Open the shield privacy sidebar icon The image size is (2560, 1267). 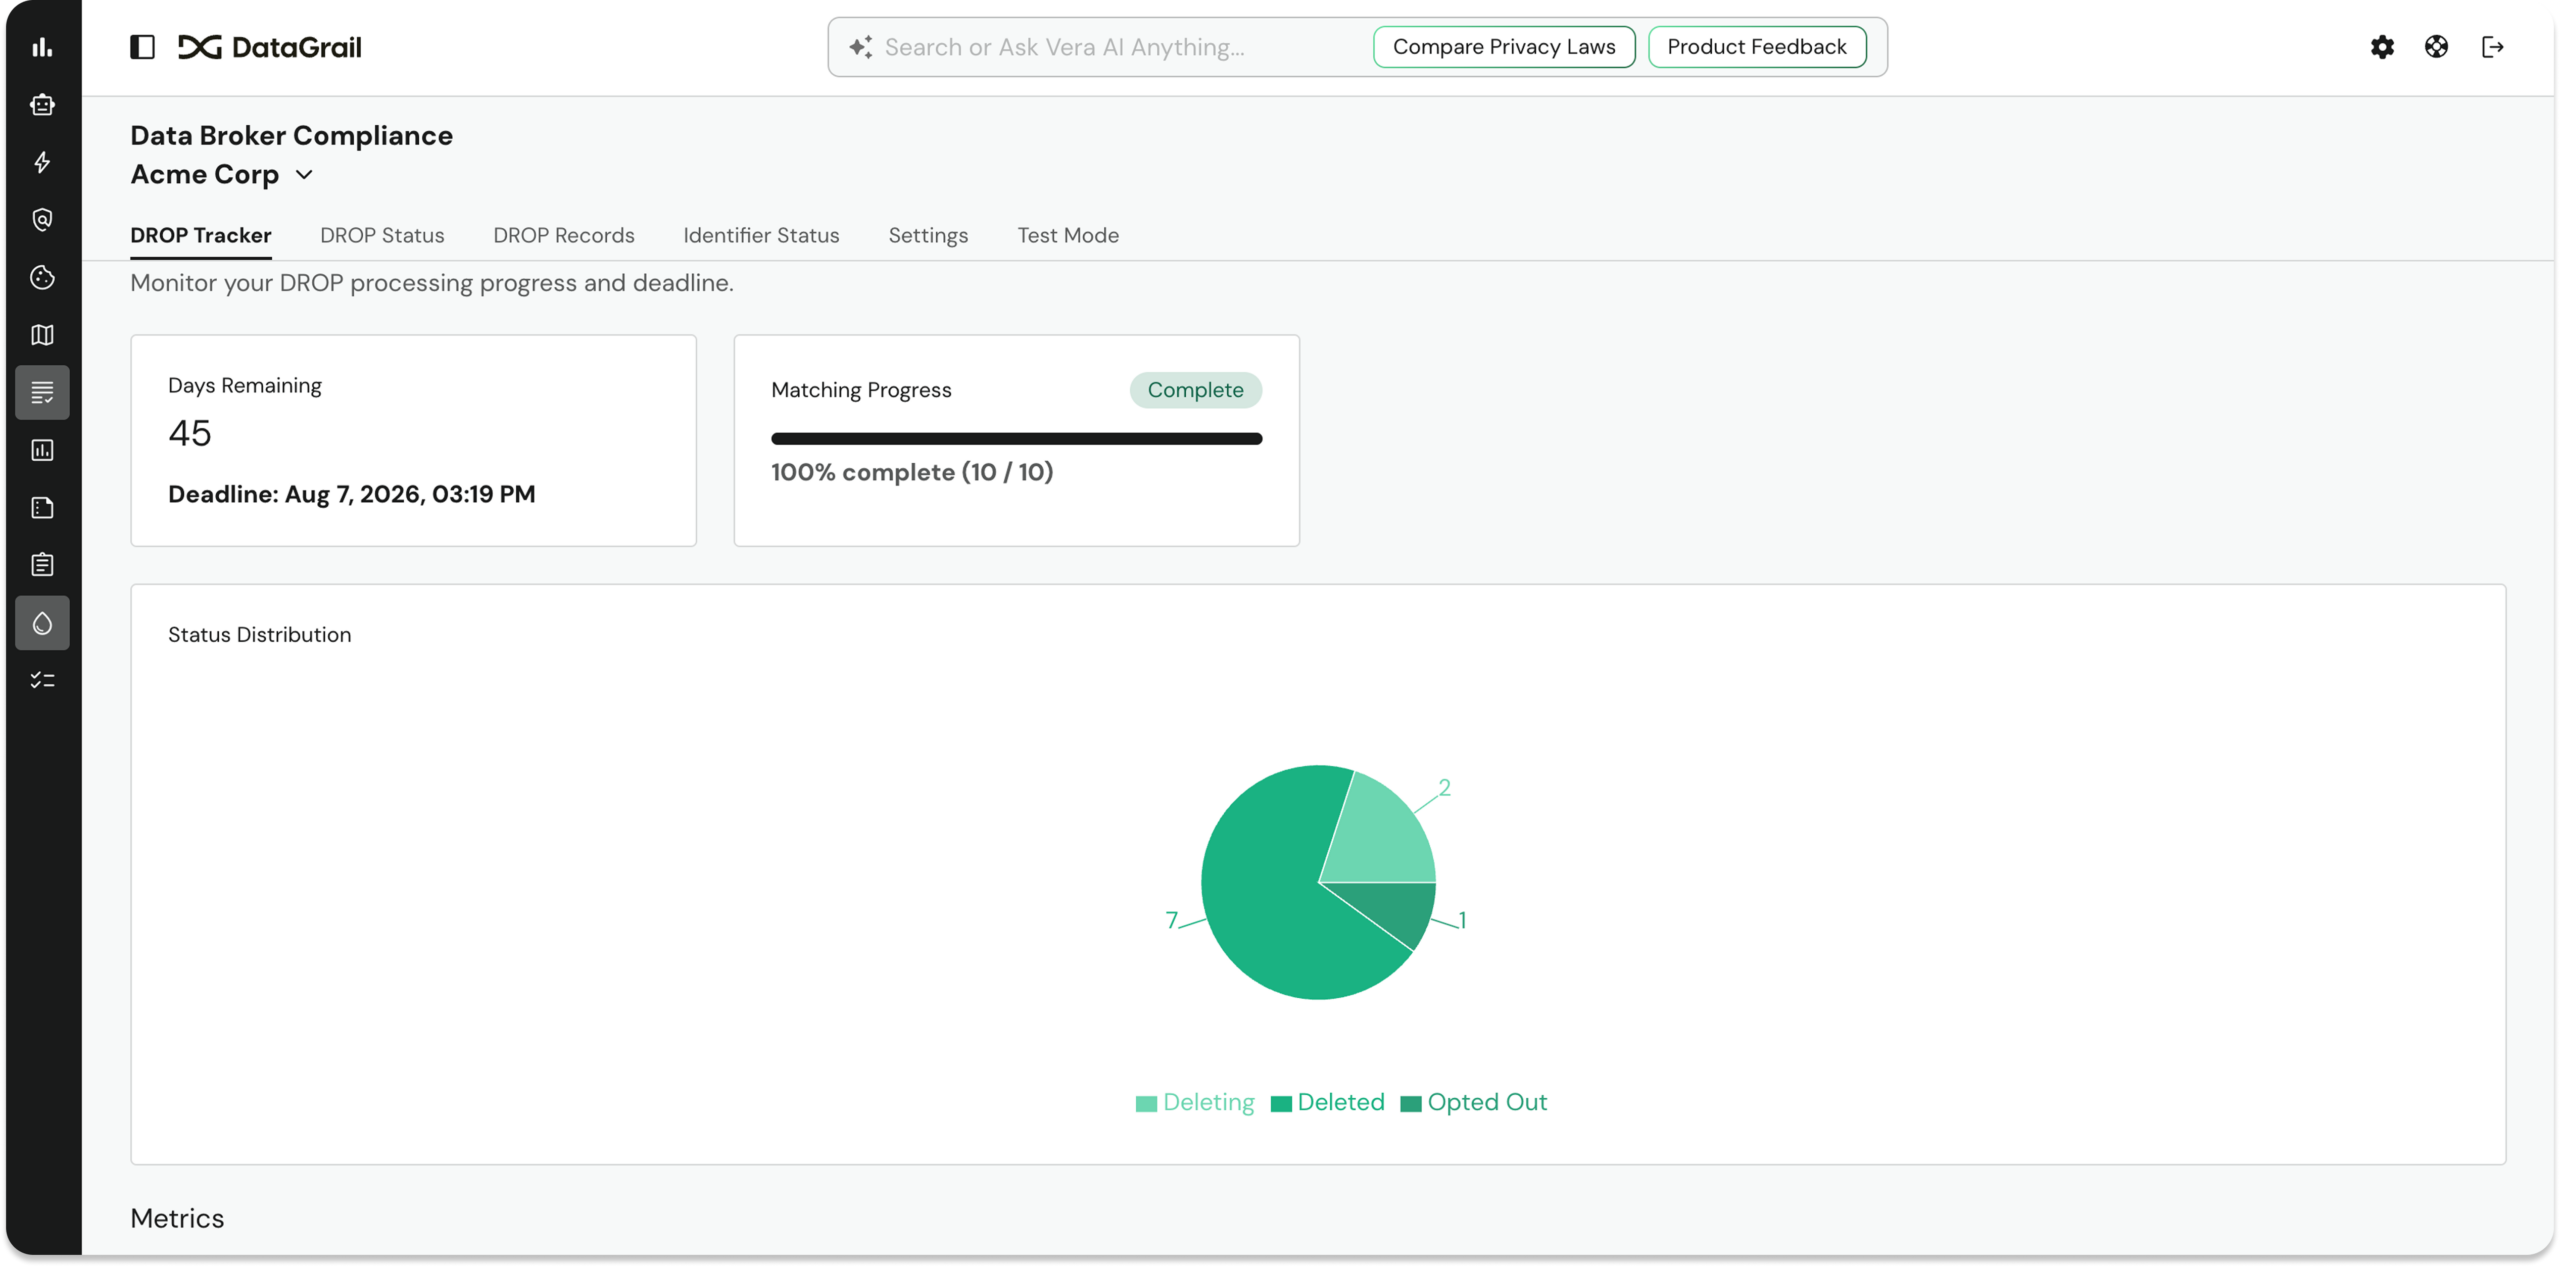point(42,220)
